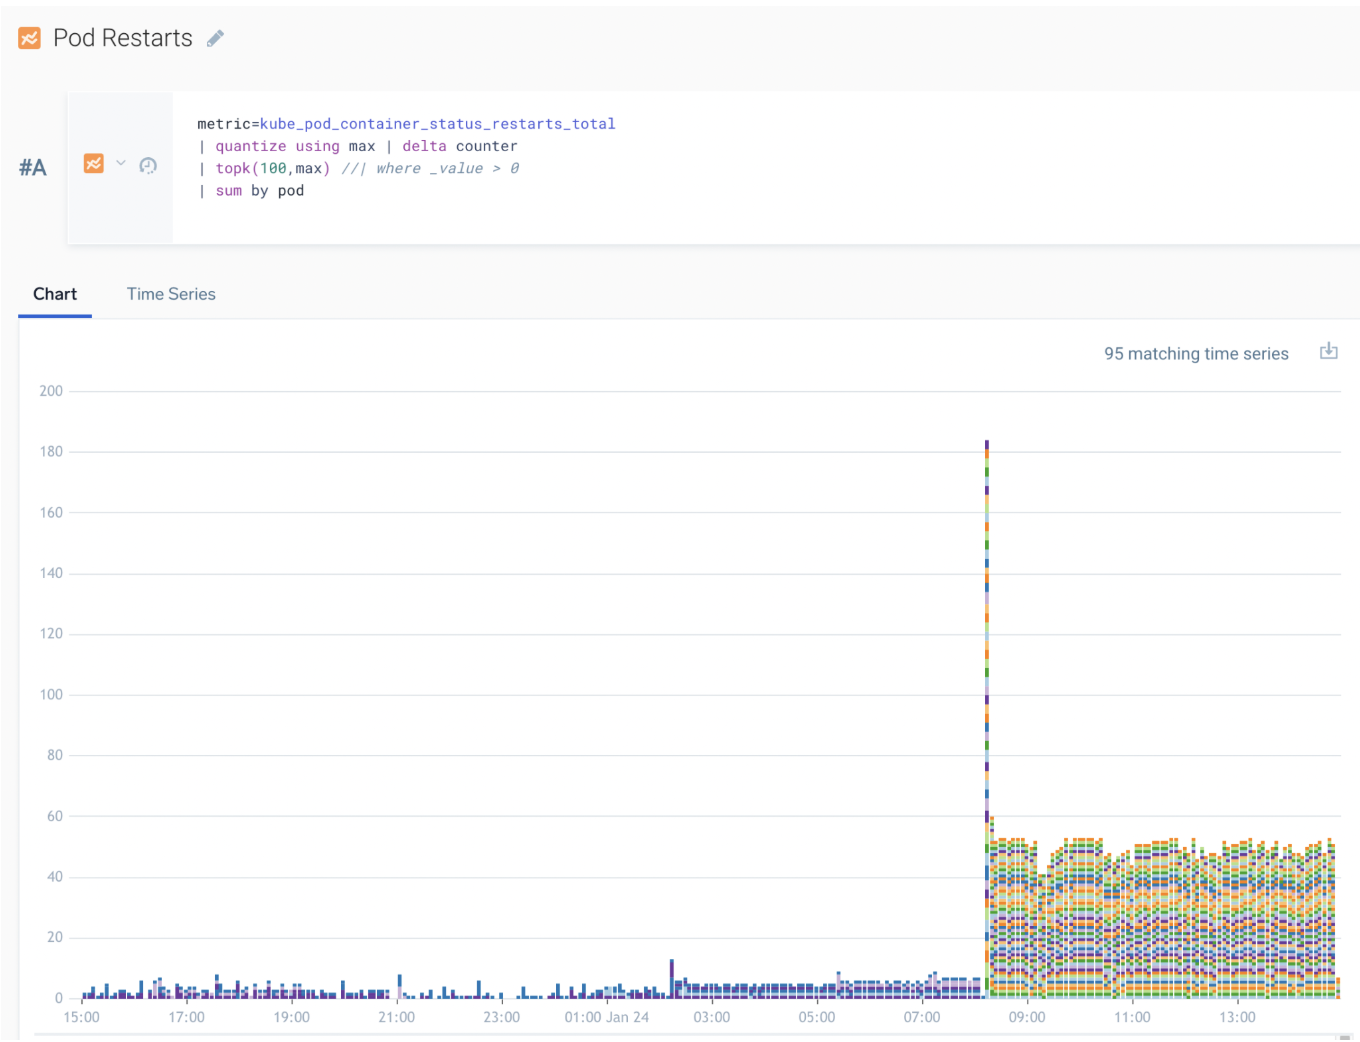Click the pencil icon to rename Pod Restarts
The height and width of the screenshot is (1042, 1360).
coord(215,37)
